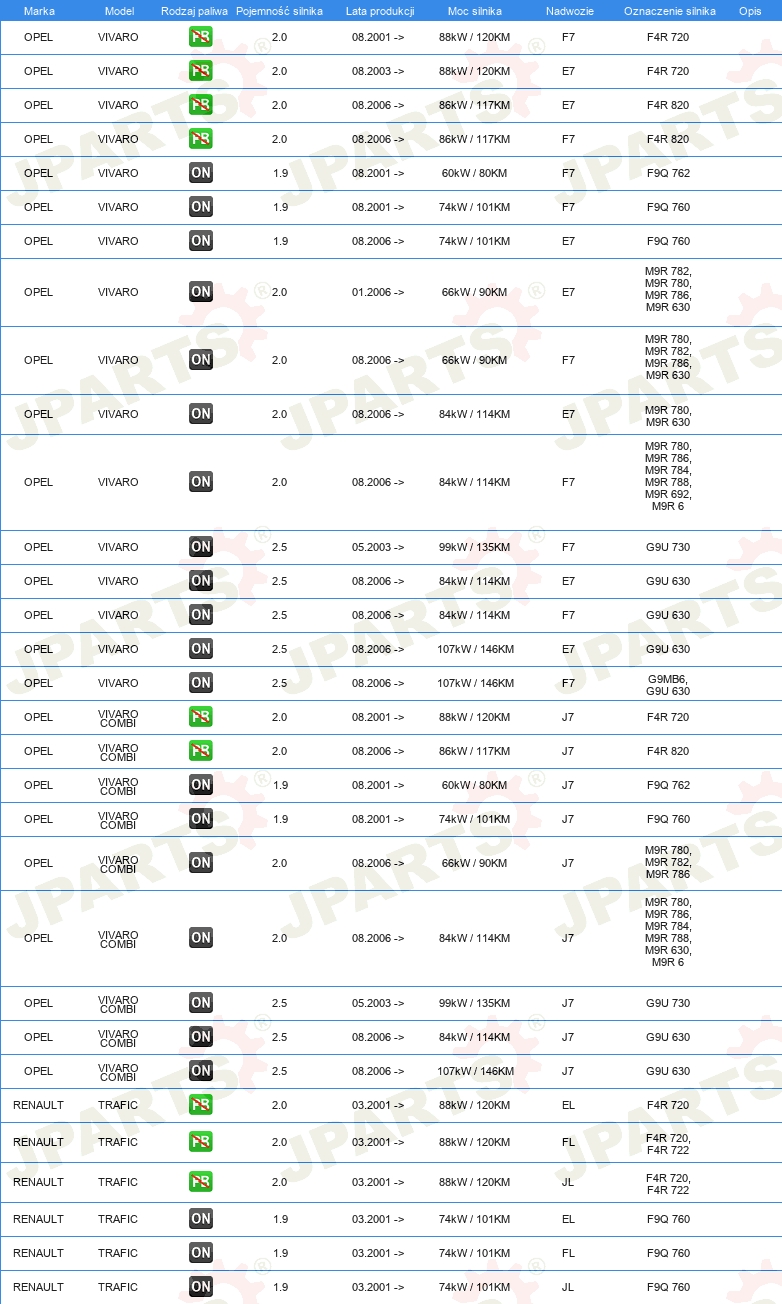Click '60kW / 80KM' in the Vivaro F7 row
This screenshot has width=782, height=1304.
(475, 173)
